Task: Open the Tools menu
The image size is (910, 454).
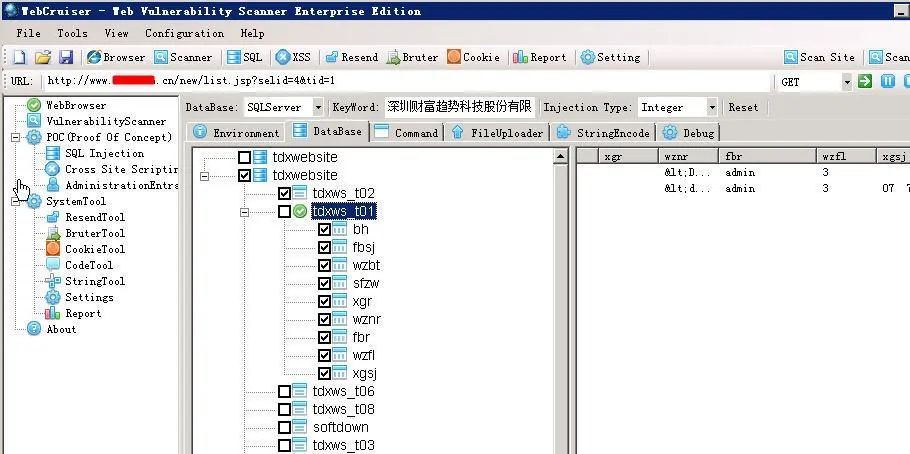Action: (73, 33)
